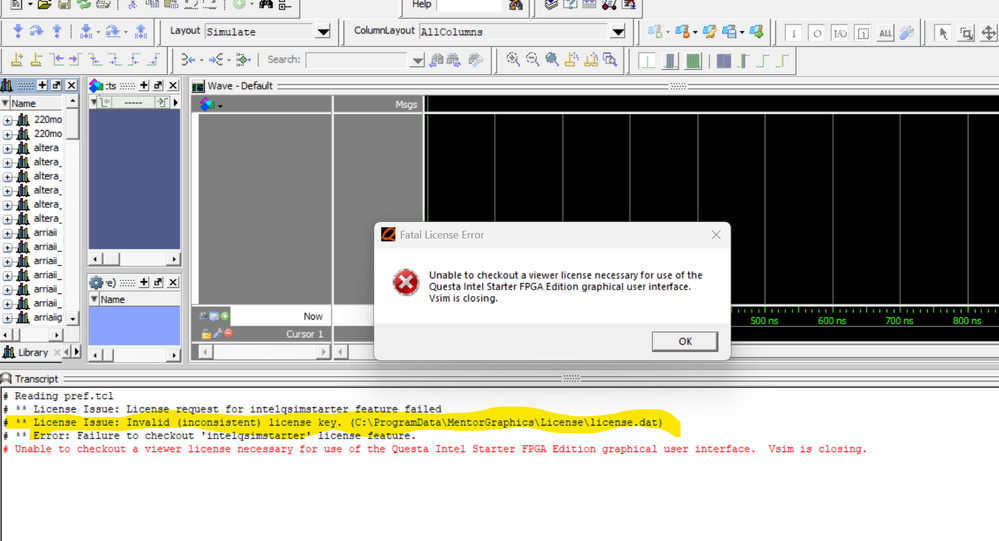Click the Pan Mode four-arrow icon
The height and width of the screenshot is (541, 999).
click(x=989, y=32)
